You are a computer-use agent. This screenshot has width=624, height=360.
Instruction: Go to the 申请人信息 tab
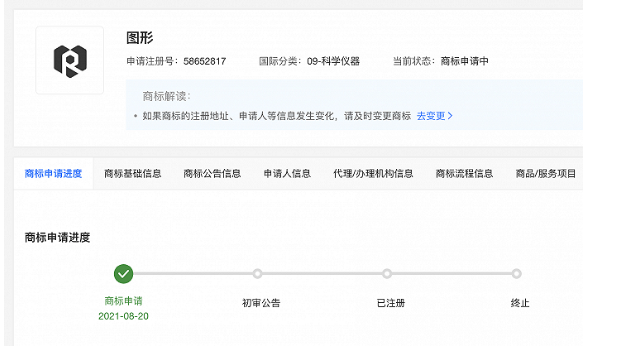(287, 173)
